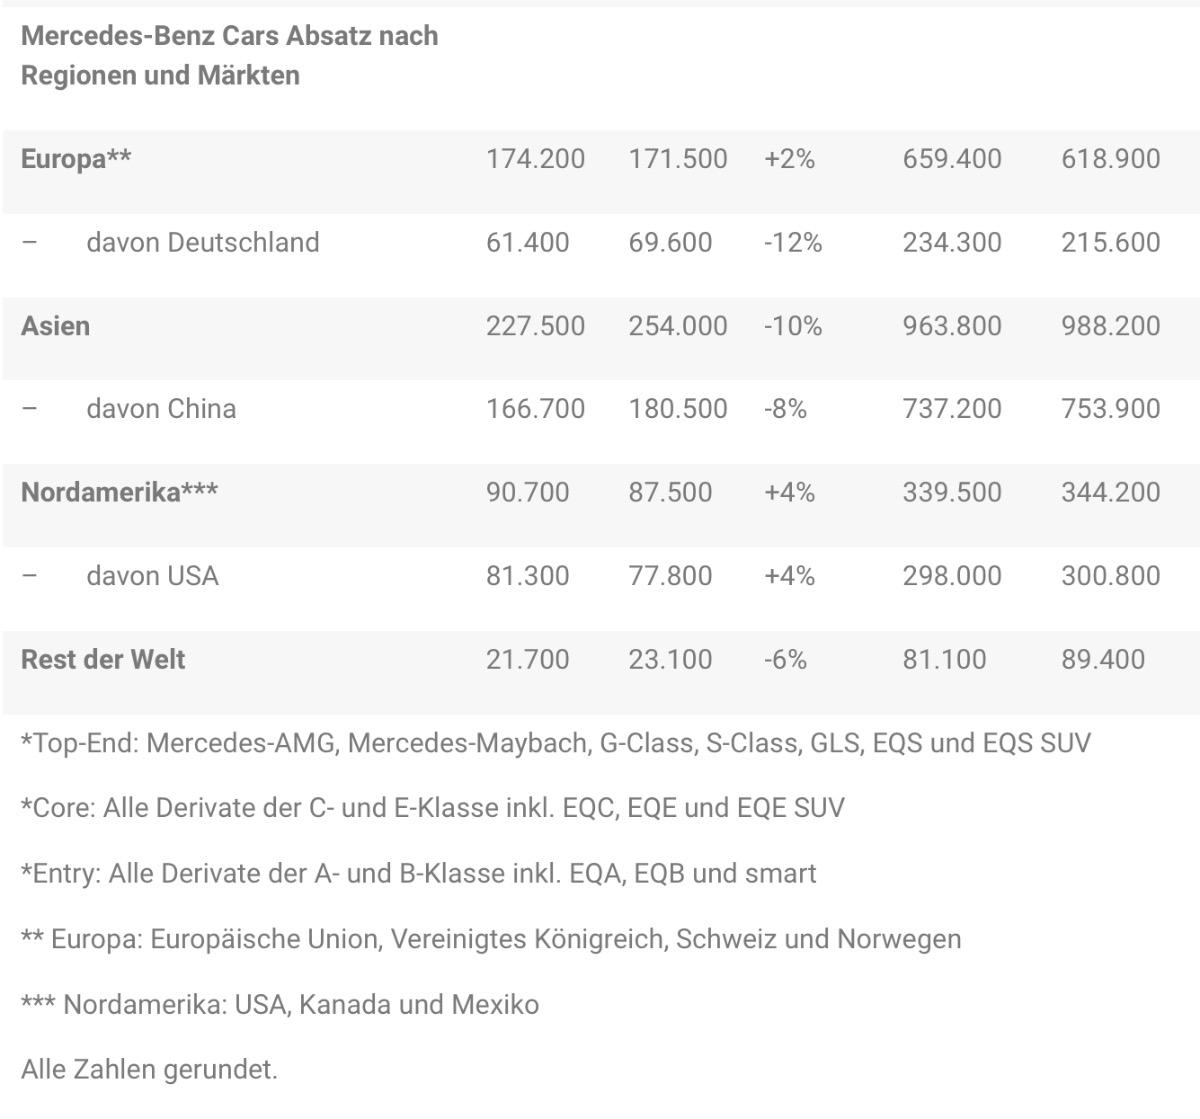
Task: Select the Entry footnote about A- and B-Klasse
Action: click(418, 873)
